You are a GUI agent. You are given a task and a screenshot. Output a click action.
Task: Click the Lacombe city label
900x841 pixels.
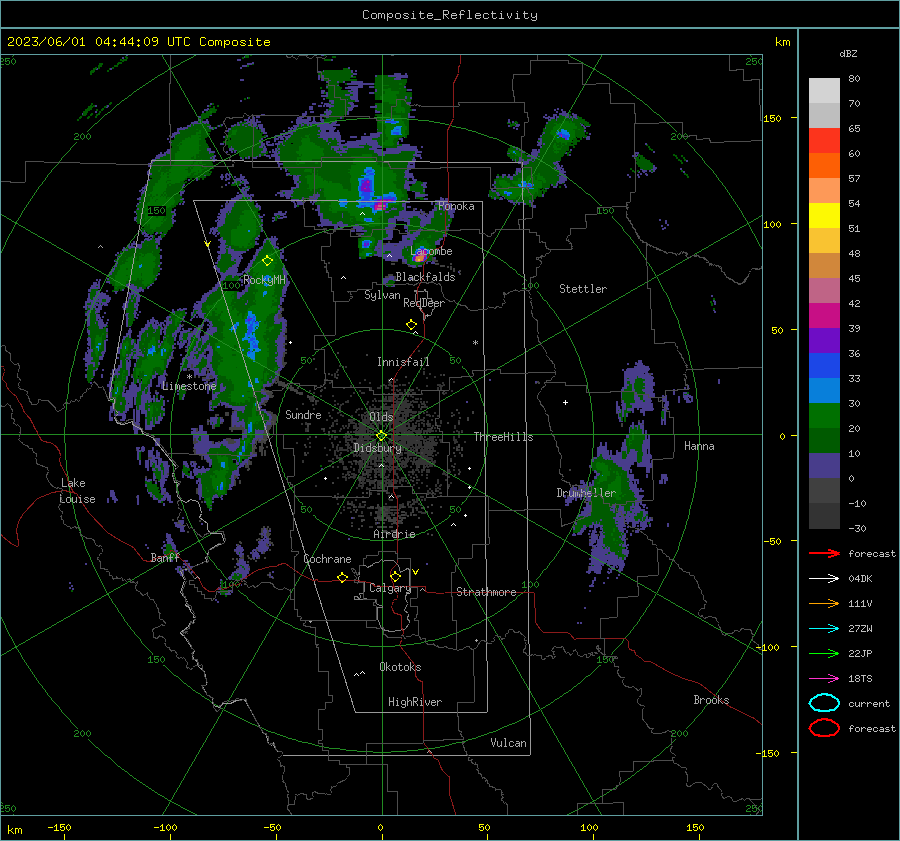(431, 251)
